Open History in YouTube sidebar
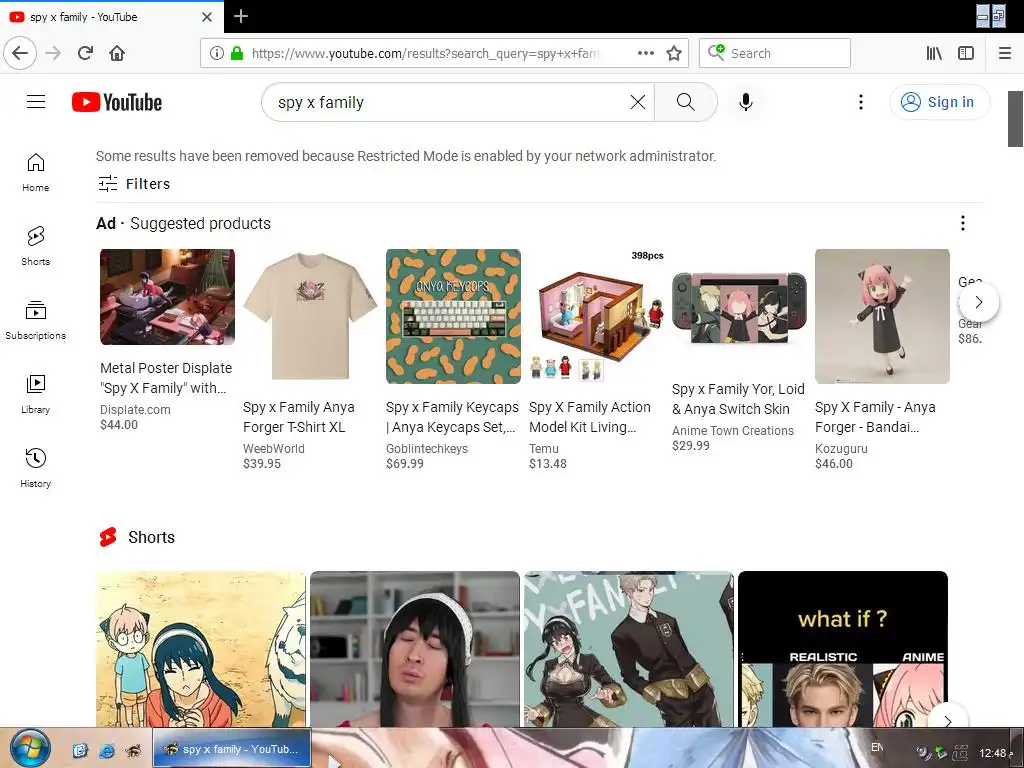This screenshot has width=1024, height=768. pyautogui.click(x=35, y=468)
